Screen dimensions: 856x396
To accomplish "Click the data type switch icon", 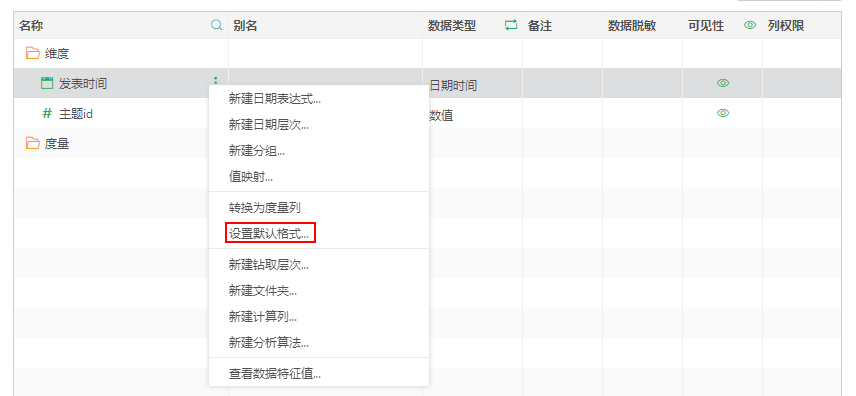I will 511,25.
